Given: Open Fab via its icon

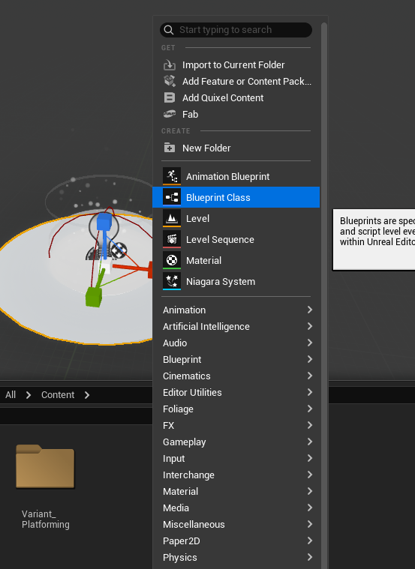Looking at the screenshot, I should click(x=169, y=114).
